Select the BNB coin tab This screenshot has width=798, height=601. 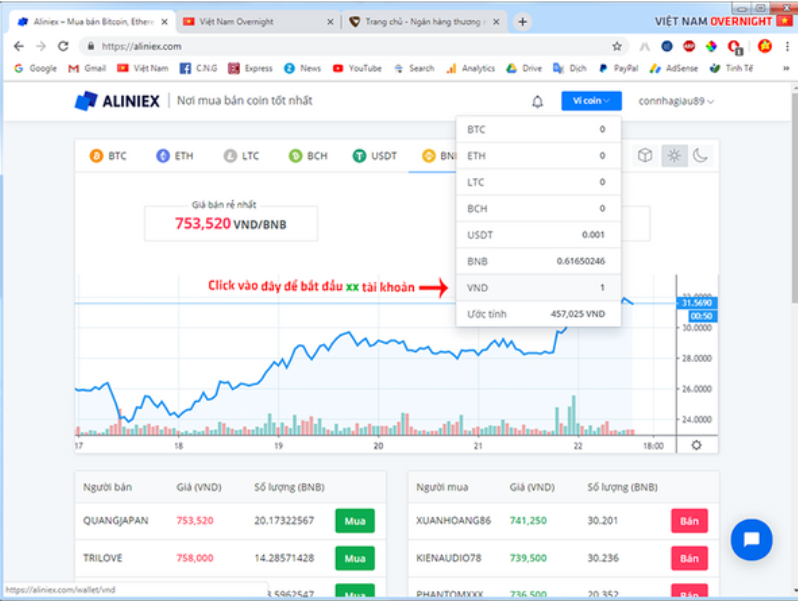(x=439, y=156)
